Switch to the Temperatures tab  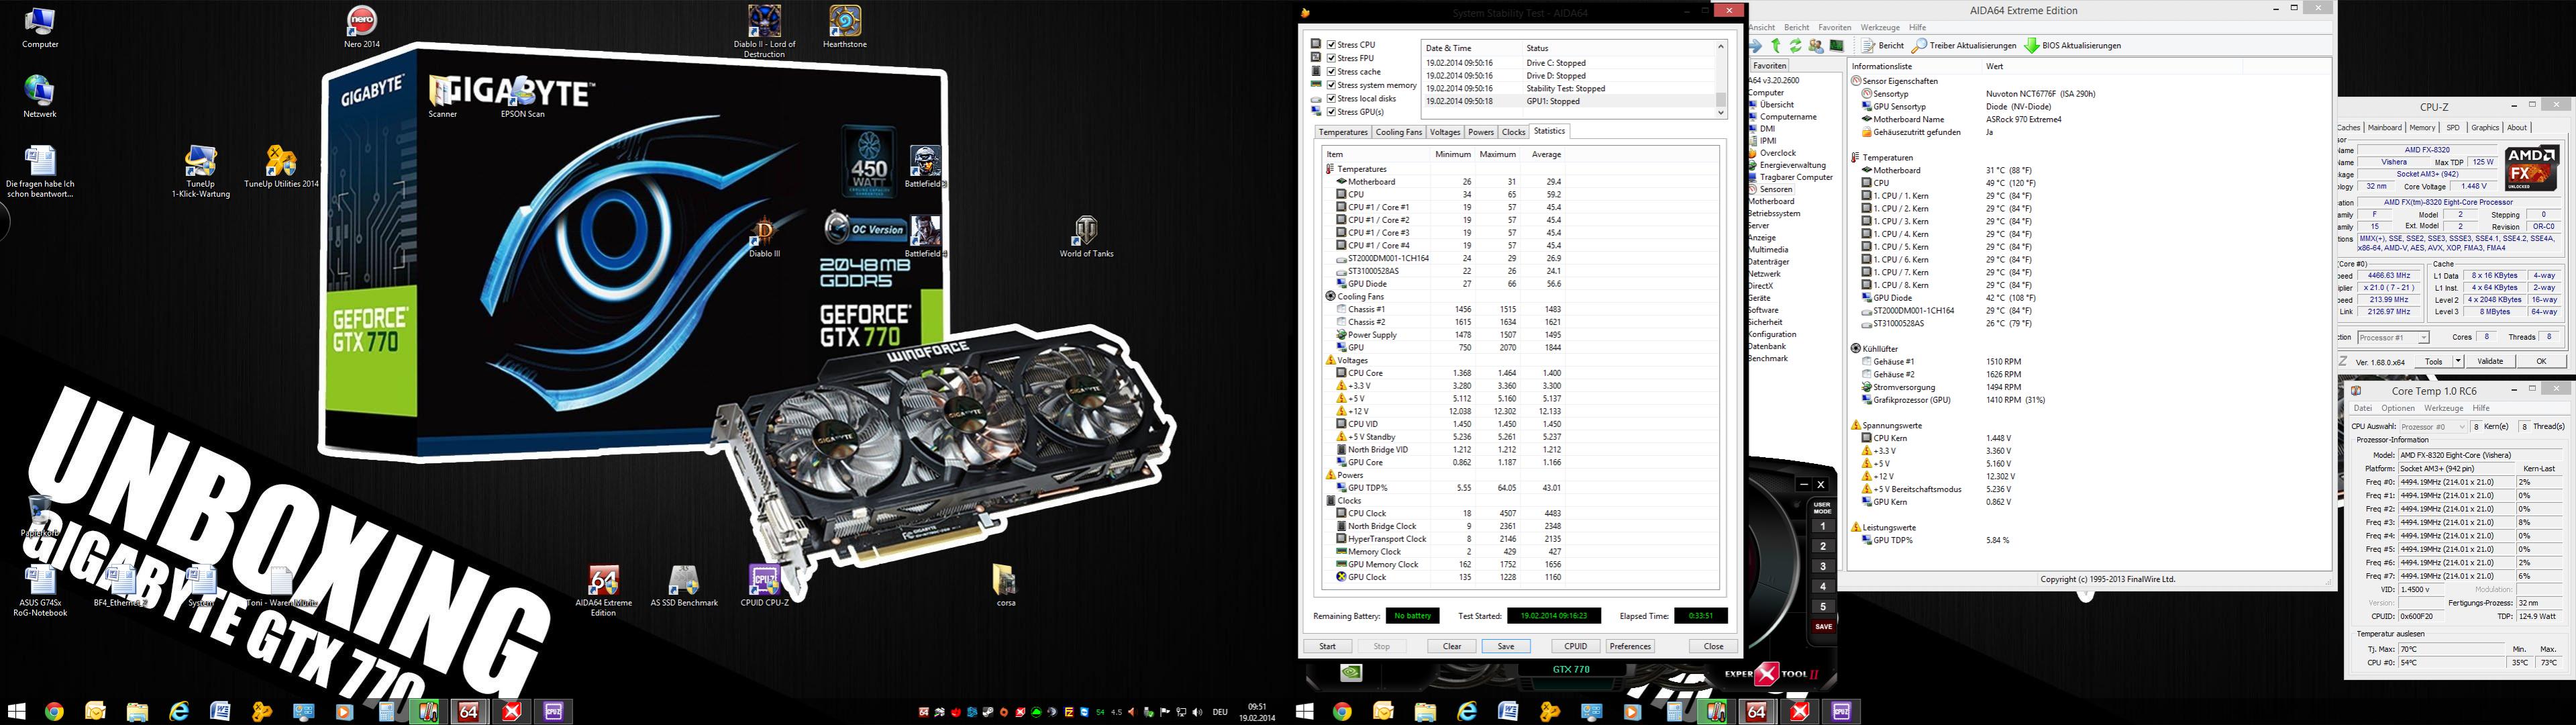point(1342,132)
